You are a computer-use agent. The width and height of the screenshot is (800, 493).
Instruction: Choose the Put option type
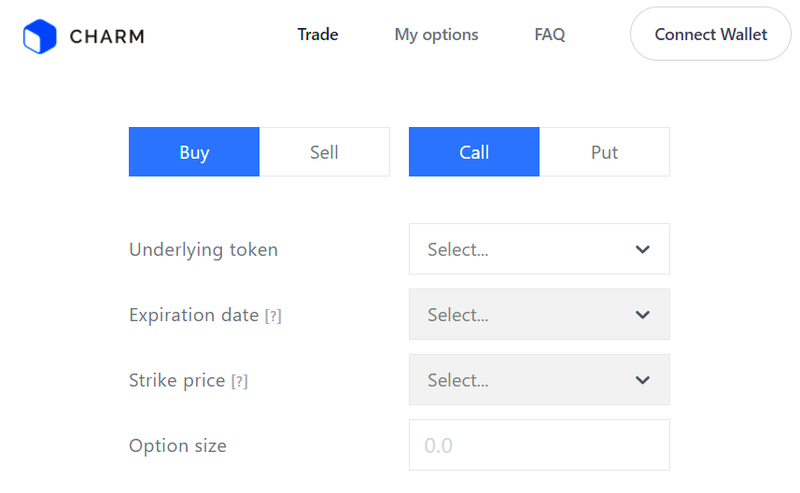[604, 152]
